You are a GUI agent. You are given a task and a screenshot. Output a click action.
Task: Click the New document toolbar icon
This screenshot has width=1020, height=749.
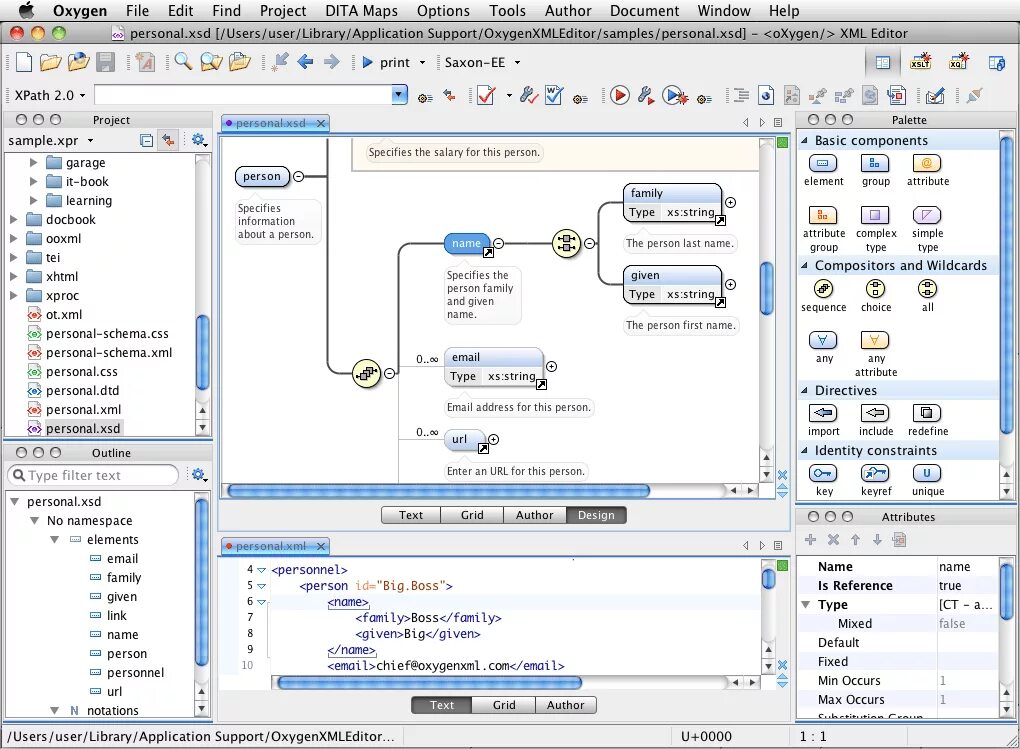coord(23,62)
